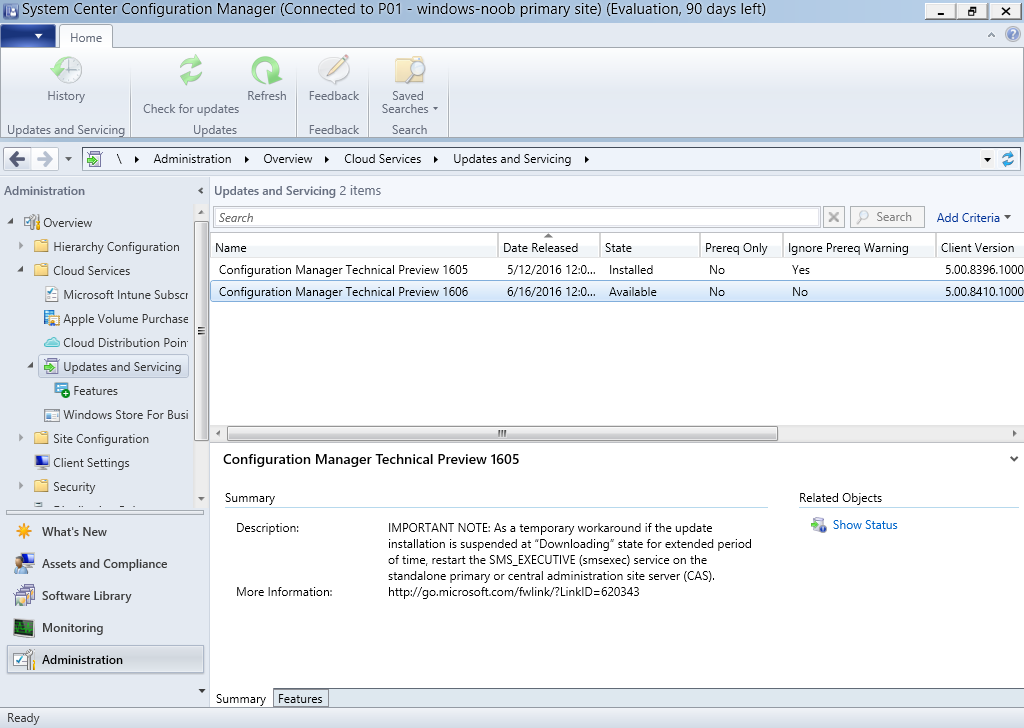The image size is (1024, 728).
Task: Click Overview in the breadcrumb path
Action: (x=287, y=159)
